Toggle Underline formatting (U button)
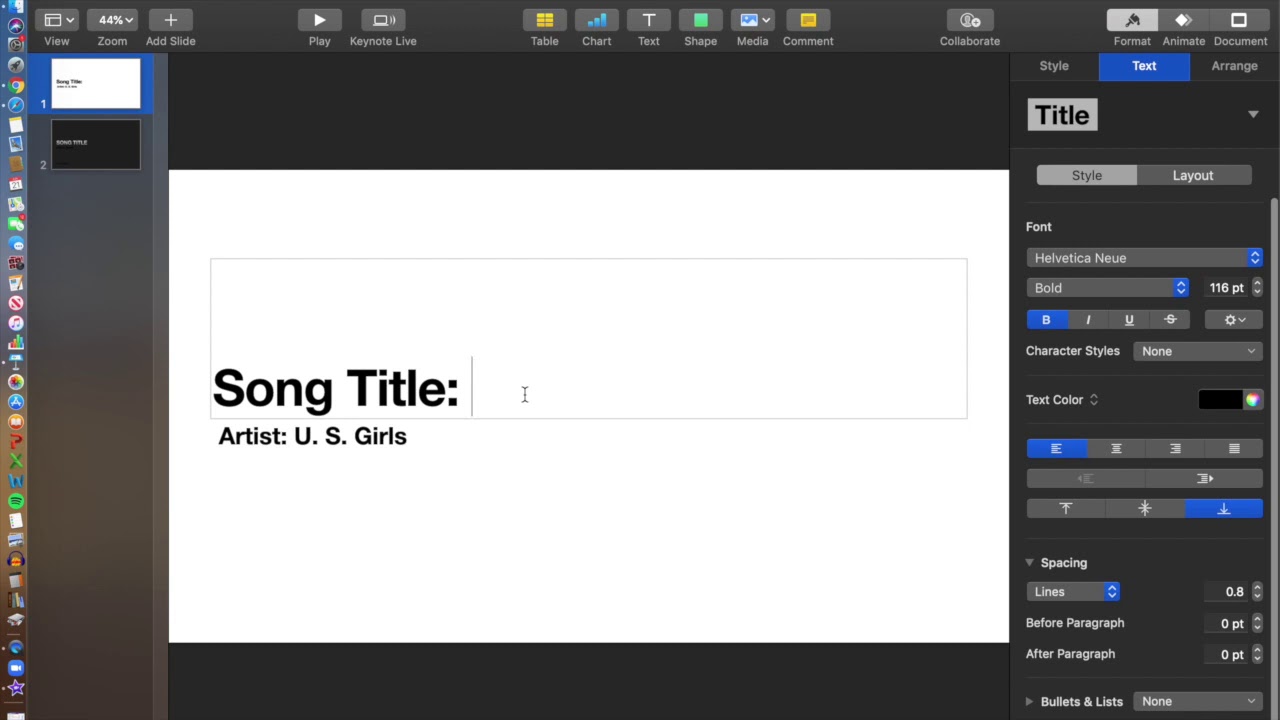 1129,320
